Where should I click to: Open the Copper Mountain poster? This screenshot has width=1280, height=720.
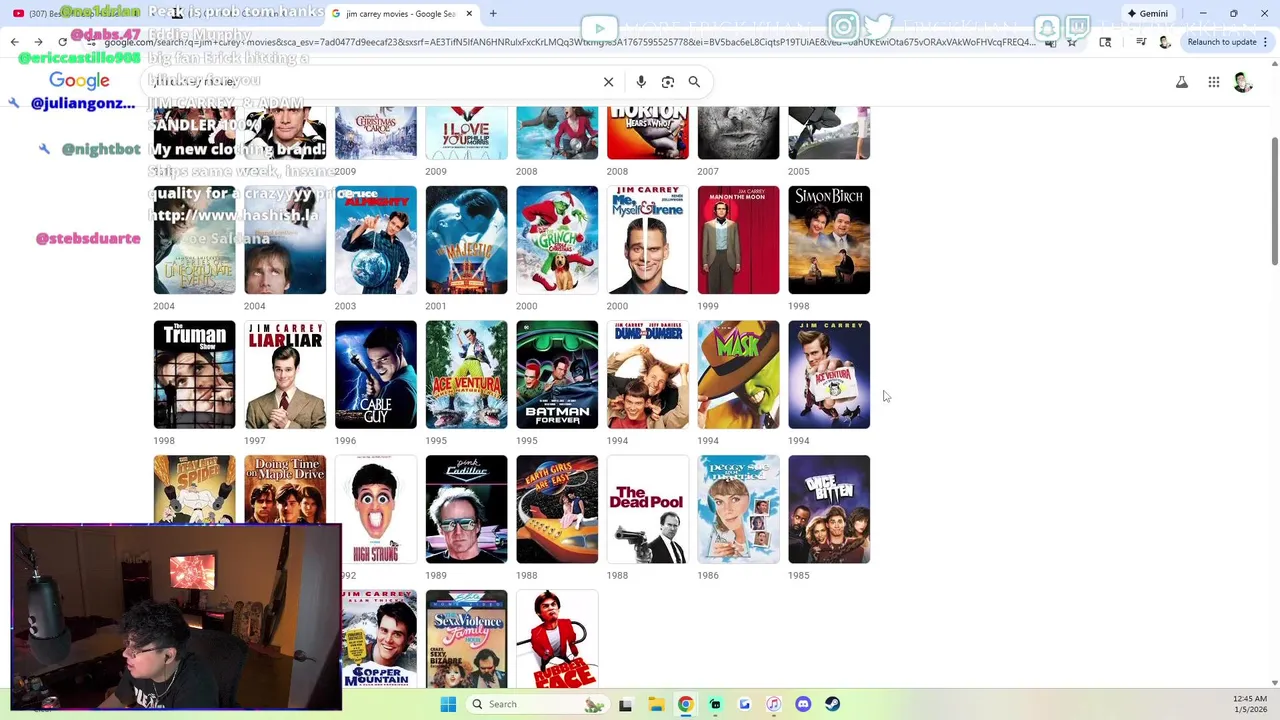[379, 639]
